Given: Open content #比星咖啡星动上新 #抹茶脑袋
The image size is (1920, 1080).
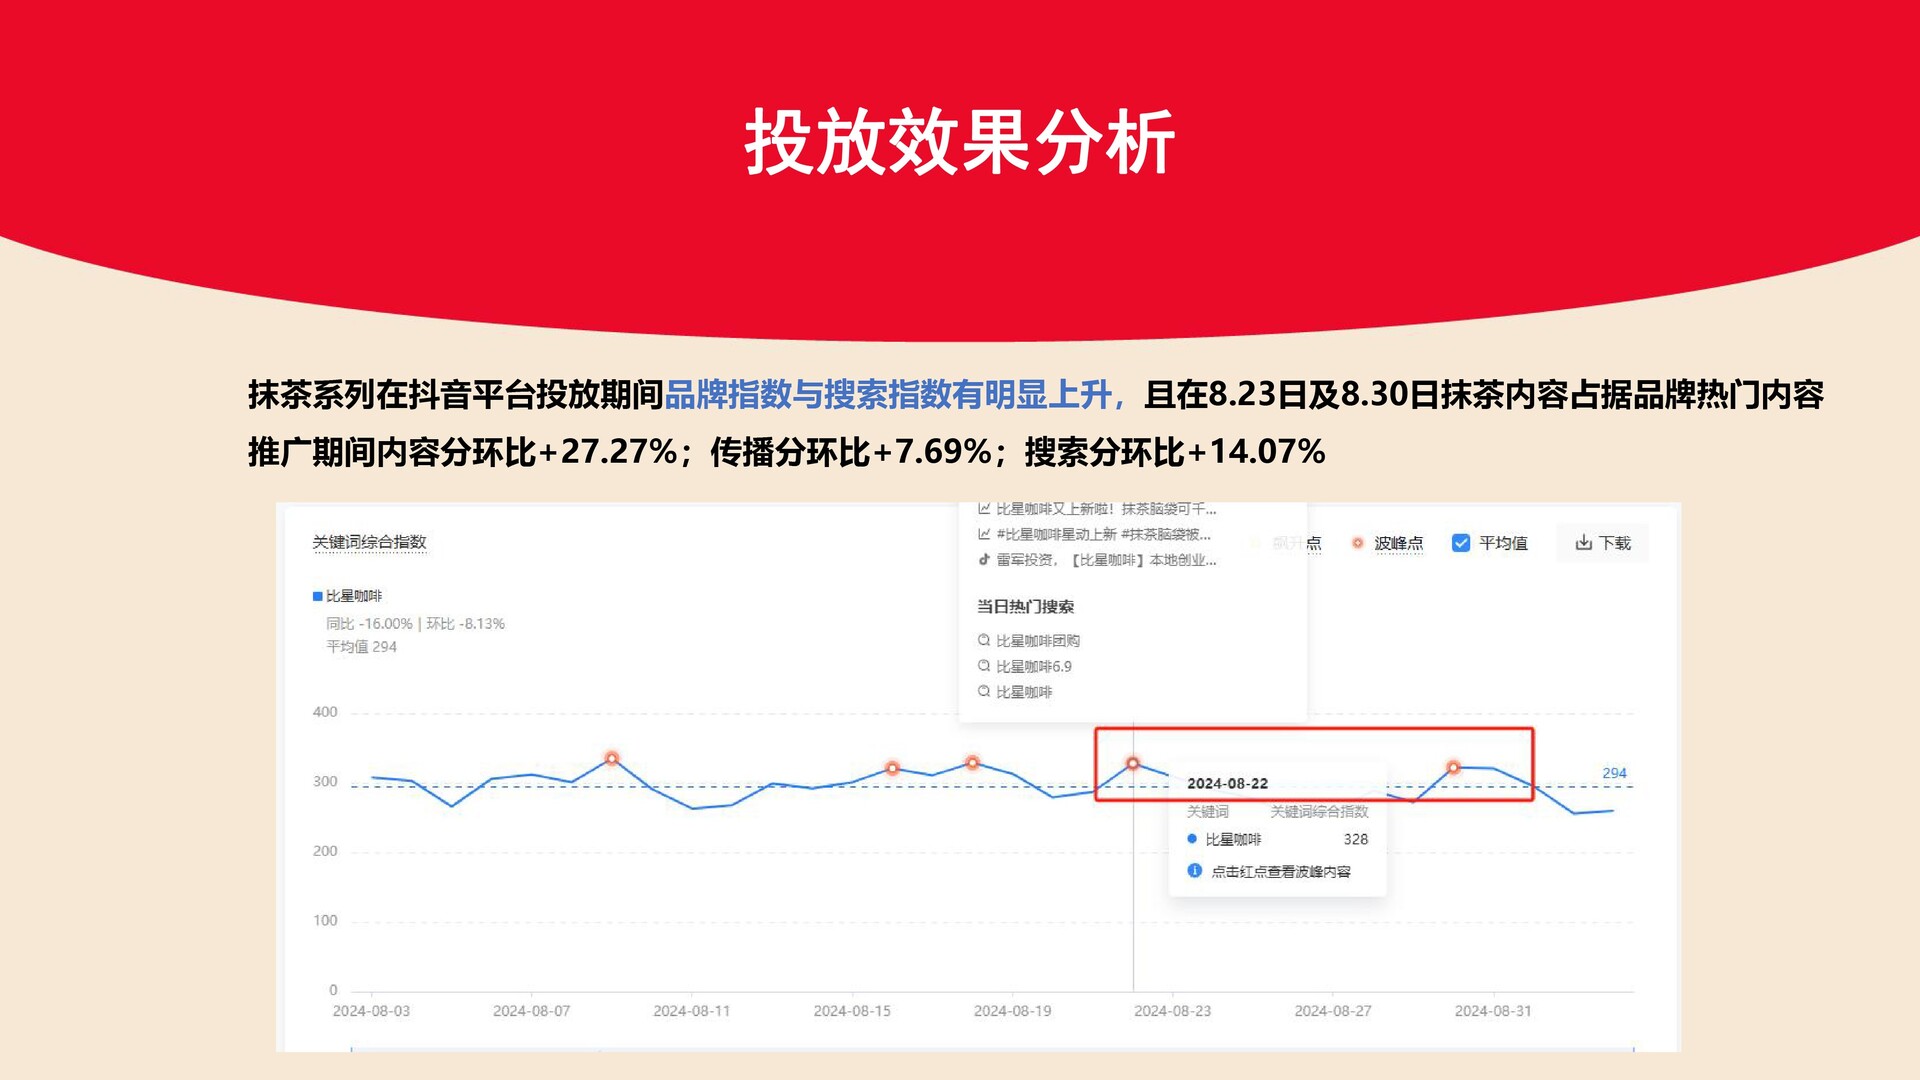Looking at the screenshot, I should click(x=1103, y=534).
